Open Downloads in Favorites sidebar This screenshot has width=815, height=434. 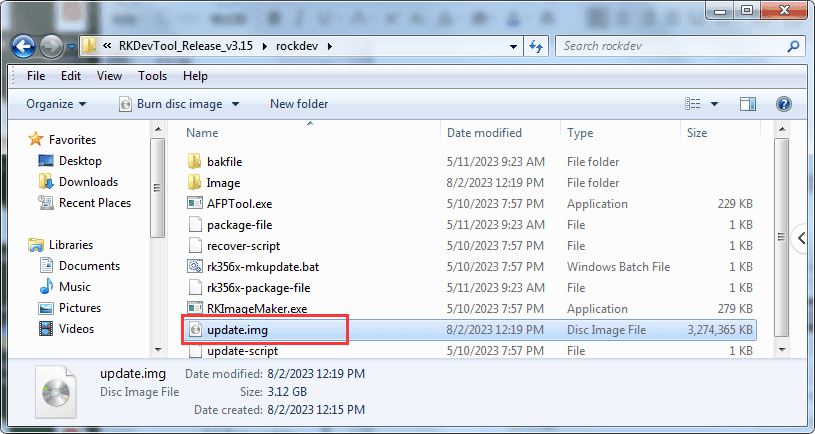88,182
